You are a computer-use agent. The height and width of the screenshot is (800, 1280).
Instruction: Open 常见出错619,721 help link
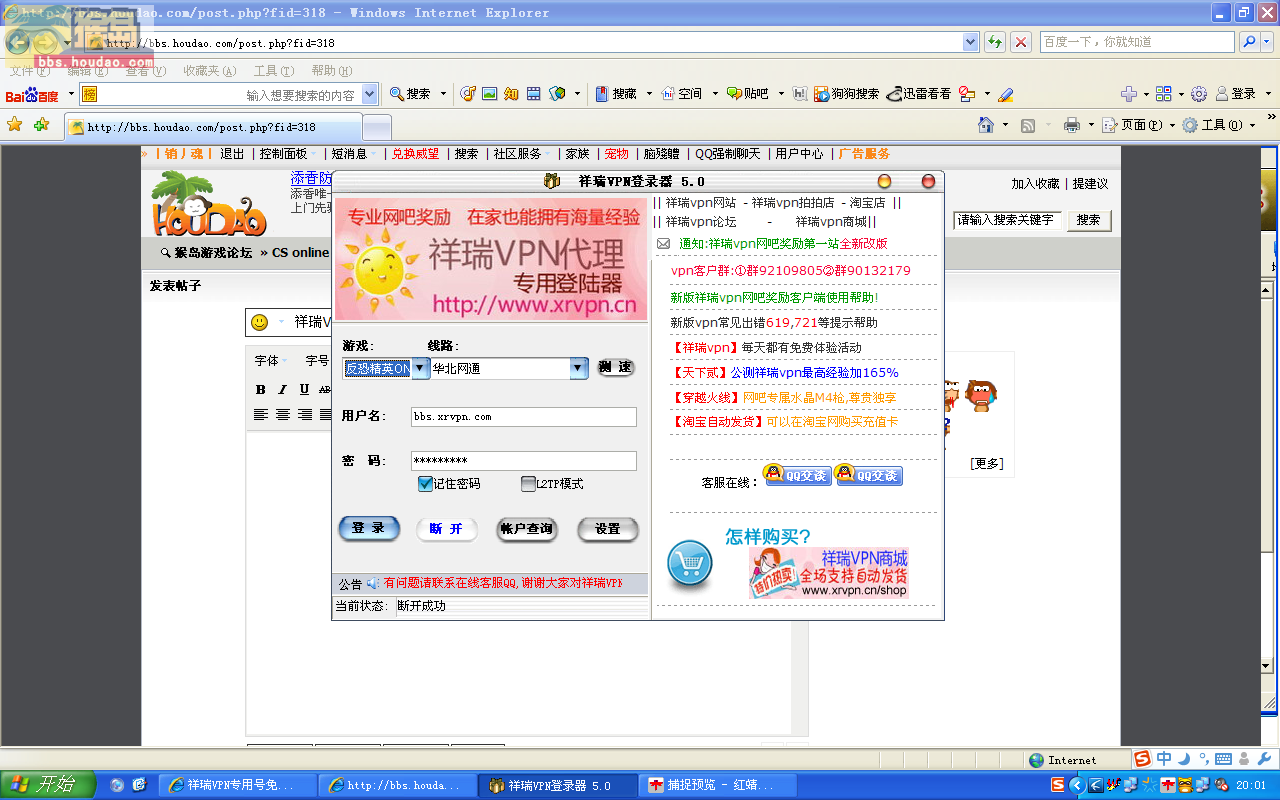(774, 322)
